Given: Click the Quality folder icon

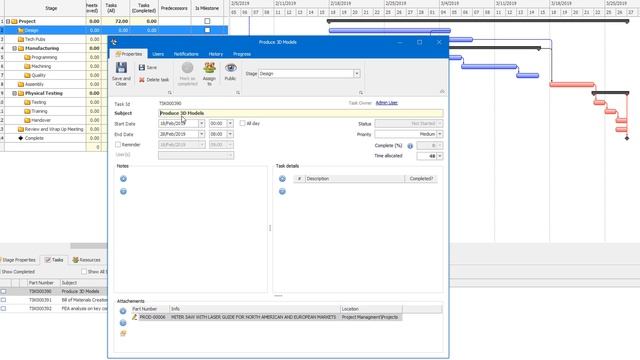Looking at the screenshot, I should coord(27,75).
